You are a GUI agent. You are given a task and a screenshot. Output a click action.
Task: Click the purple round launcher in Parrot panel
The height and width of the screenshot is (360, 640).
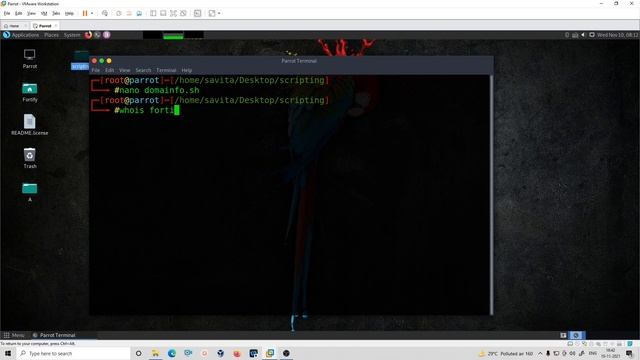107,35
